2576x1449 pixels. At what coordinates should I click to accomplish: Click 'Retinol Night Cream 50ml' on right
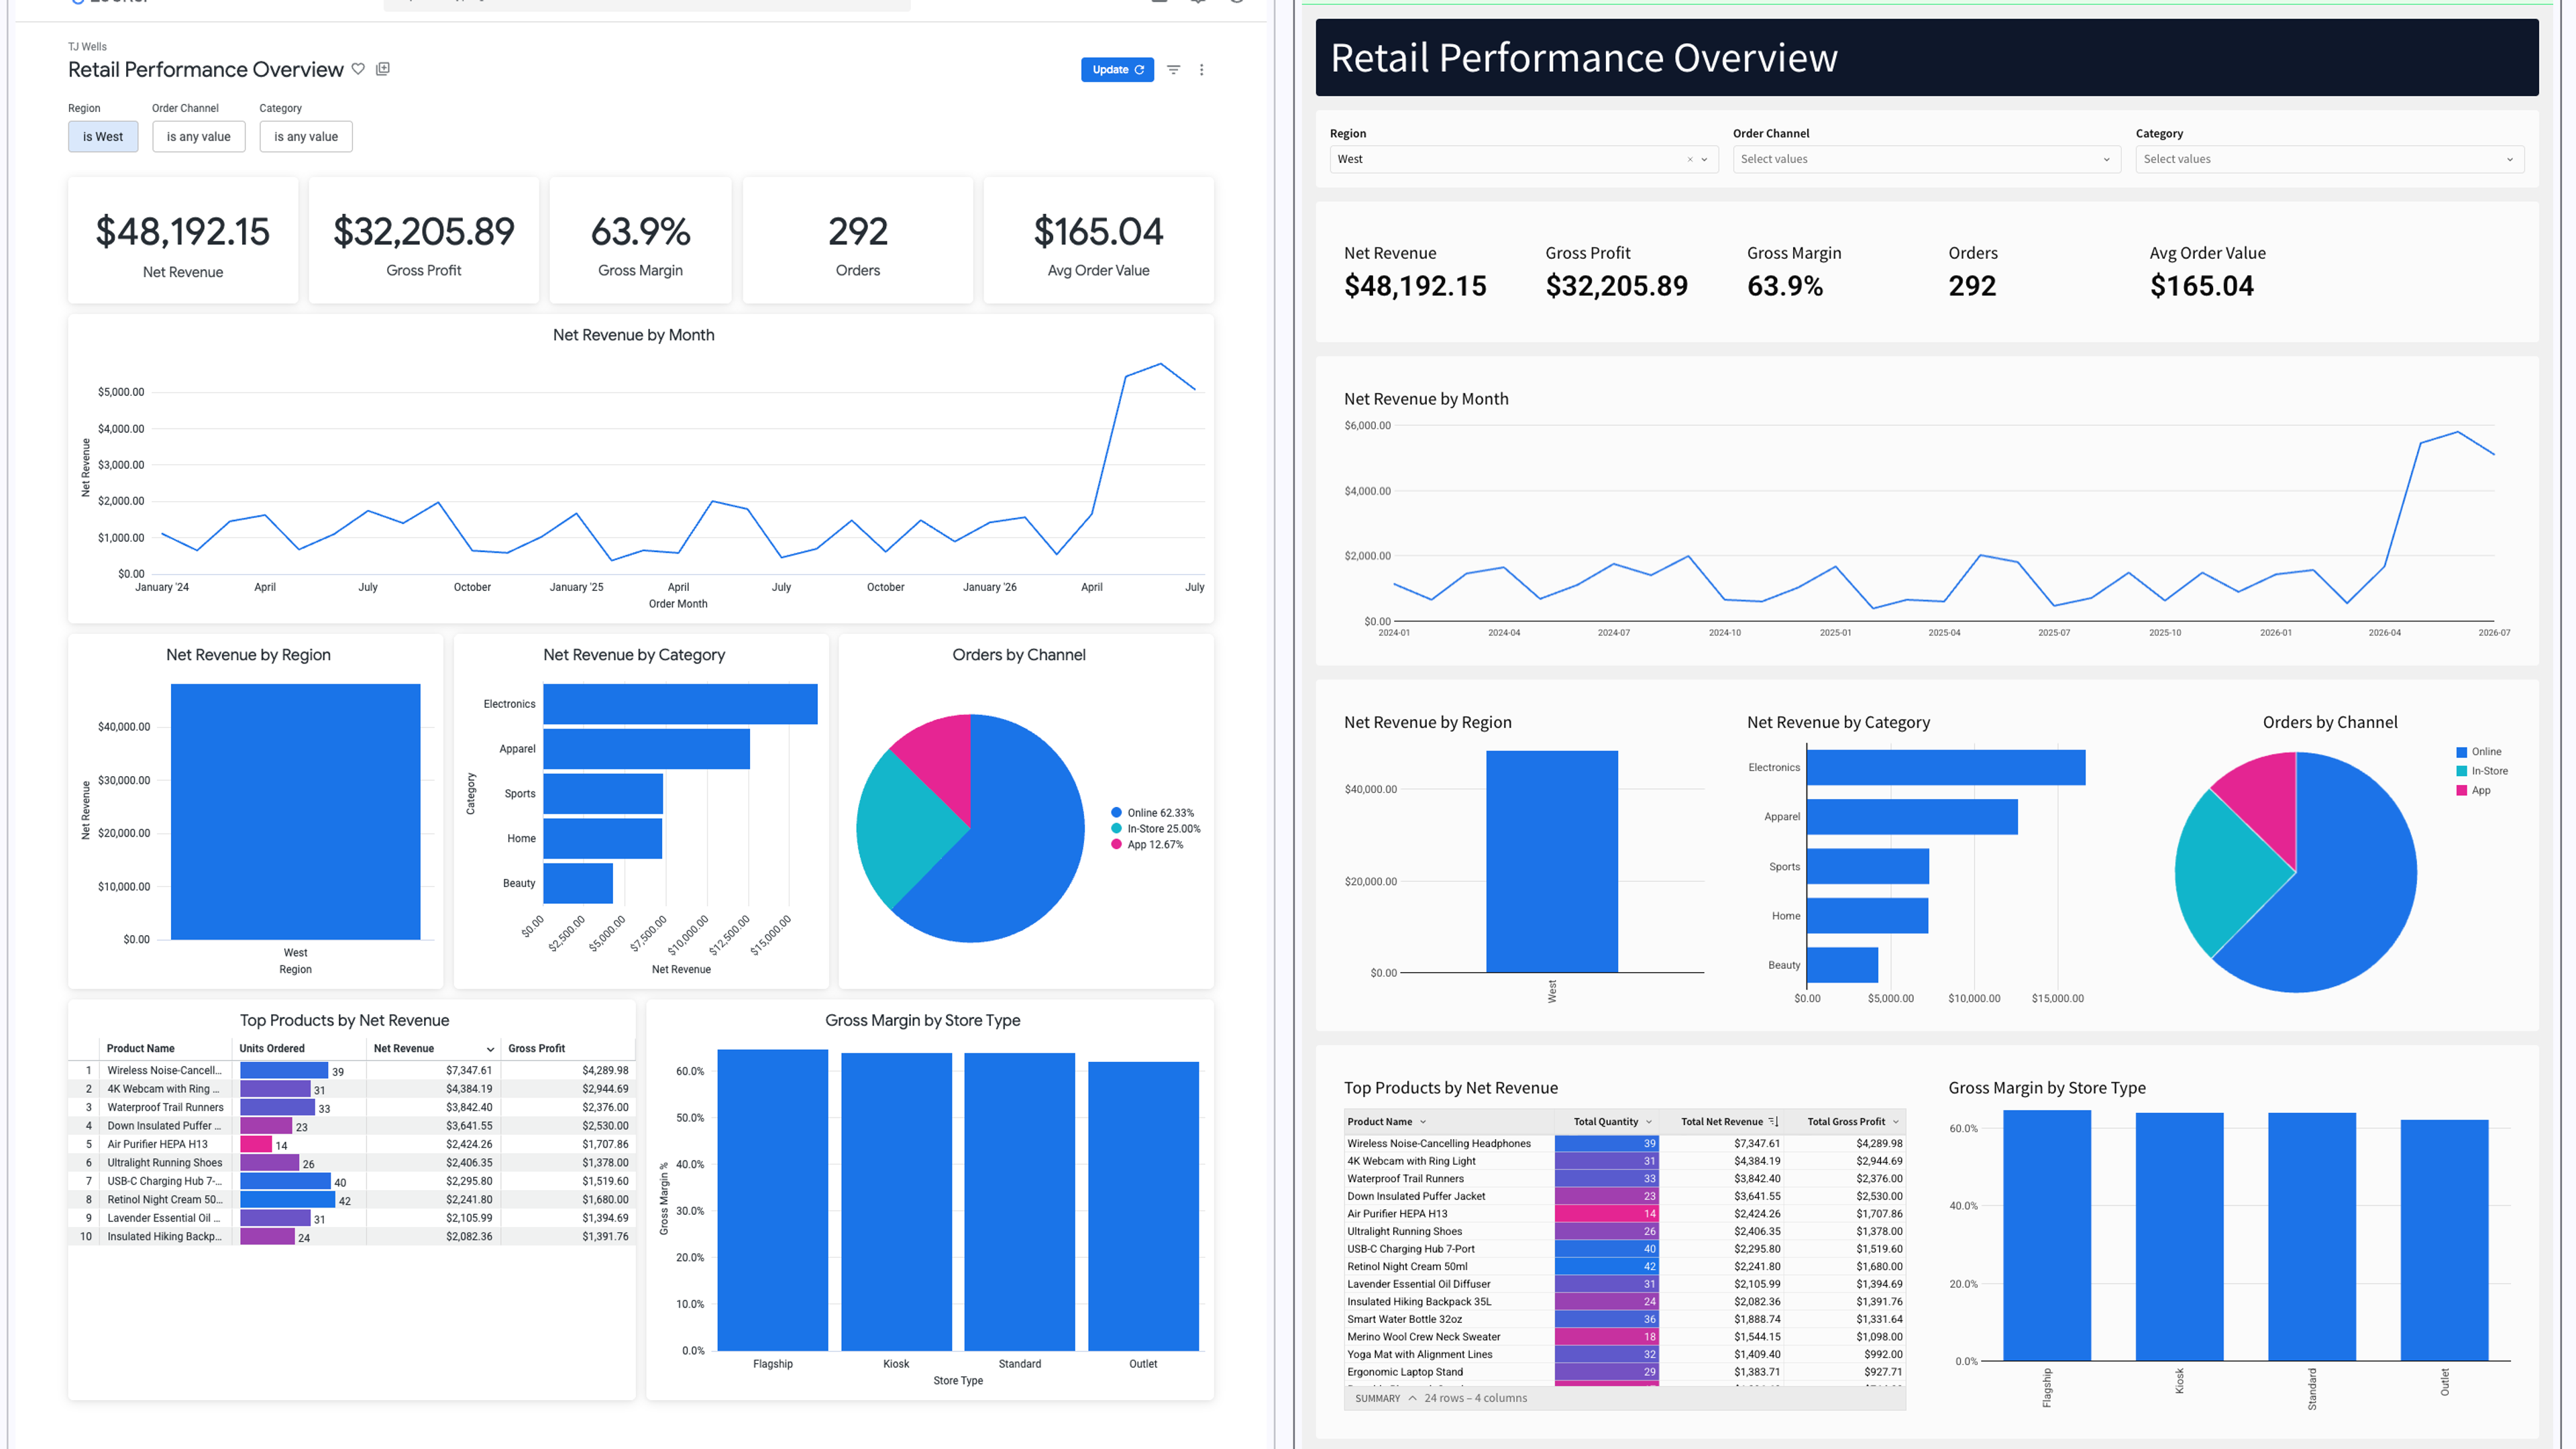click(1407, 1266)
